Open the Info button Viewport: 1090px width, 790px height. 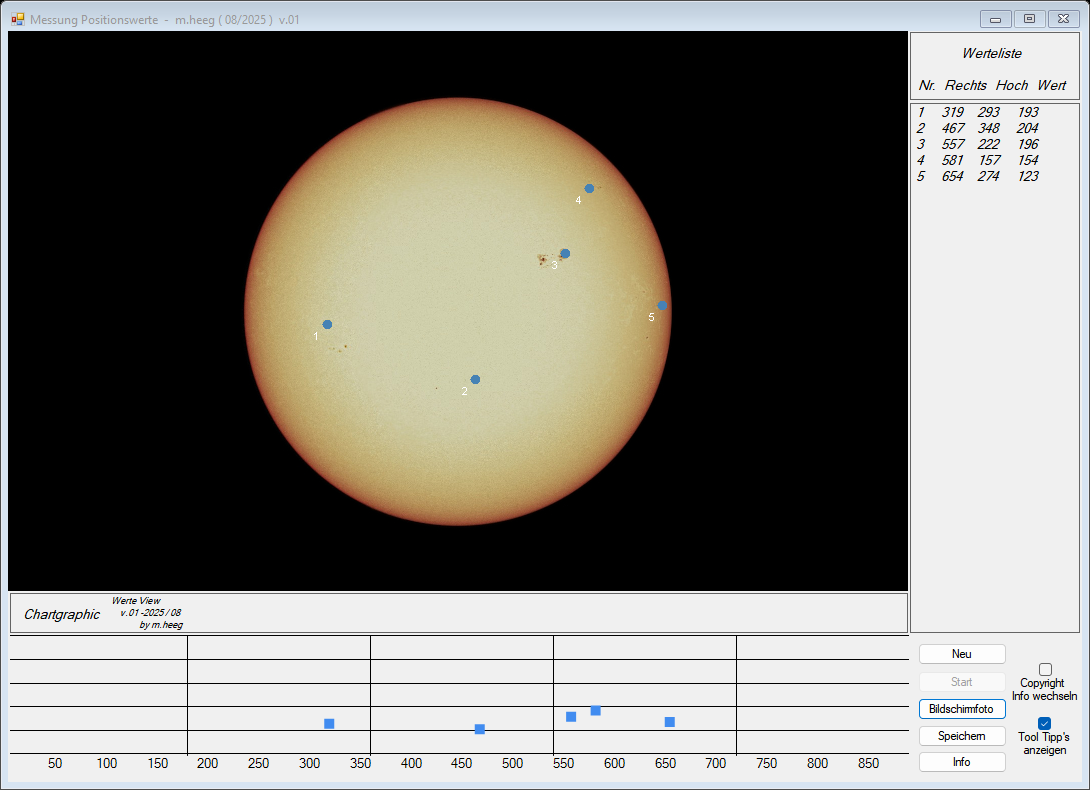tap(962, 762)
